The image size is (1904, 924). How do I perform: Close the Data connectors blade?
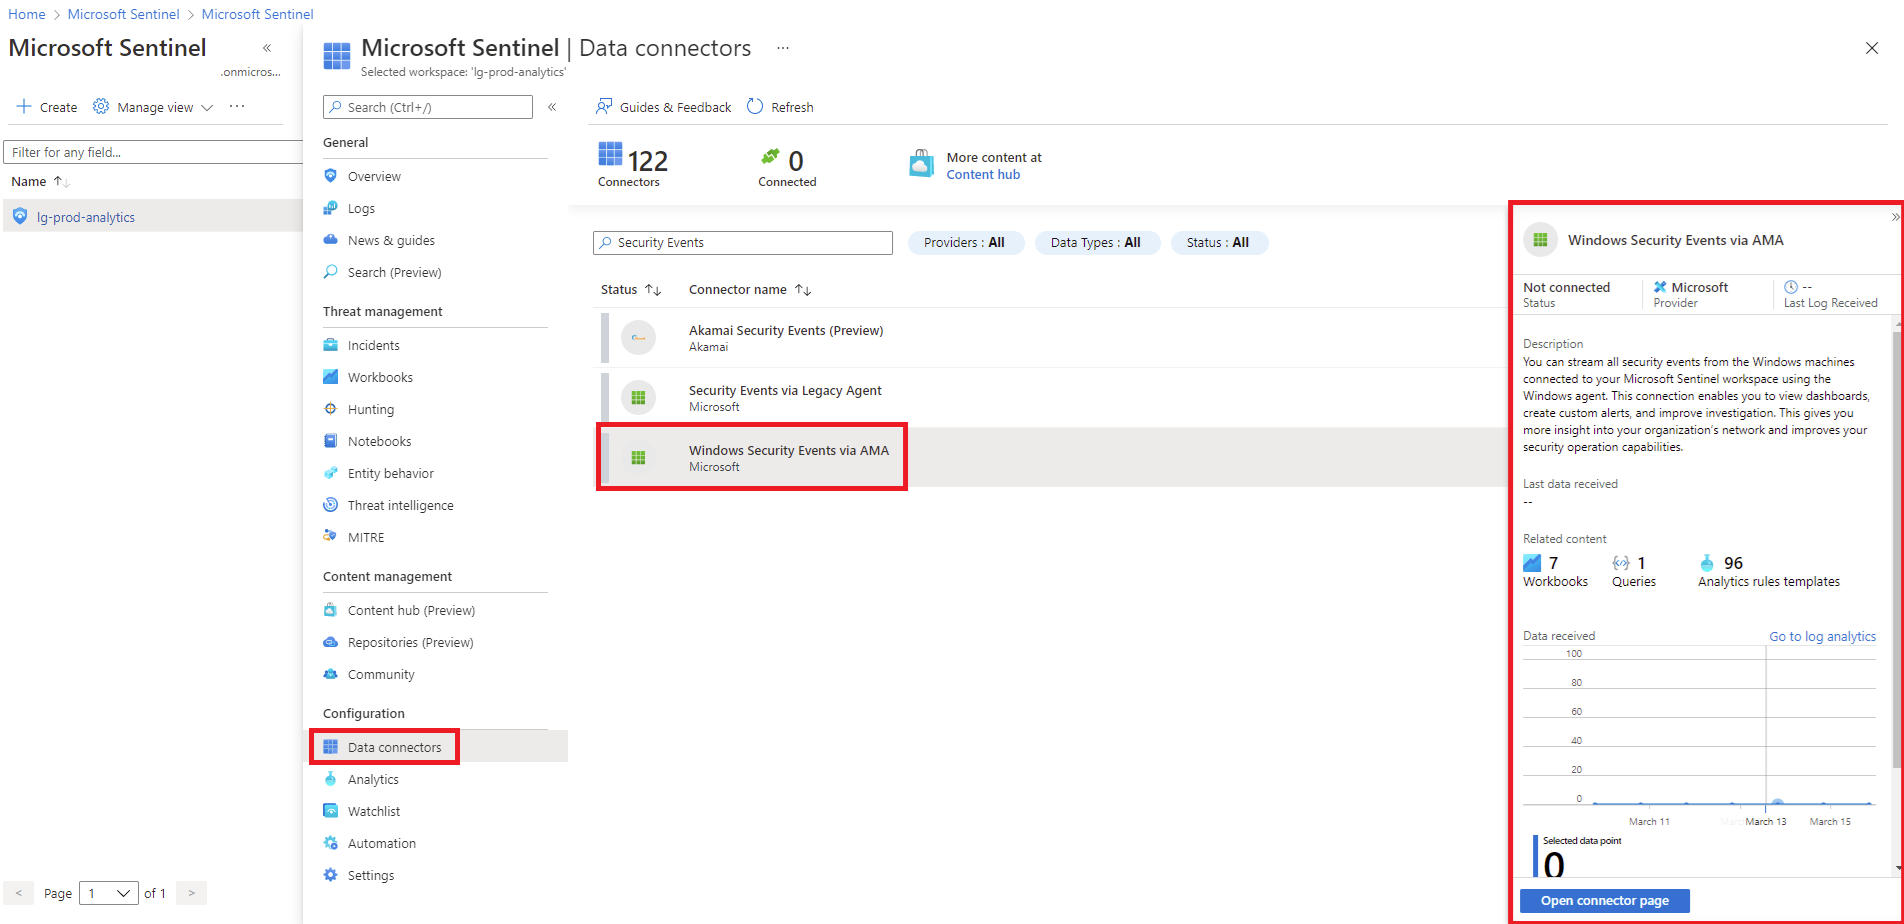(1872, 48)
